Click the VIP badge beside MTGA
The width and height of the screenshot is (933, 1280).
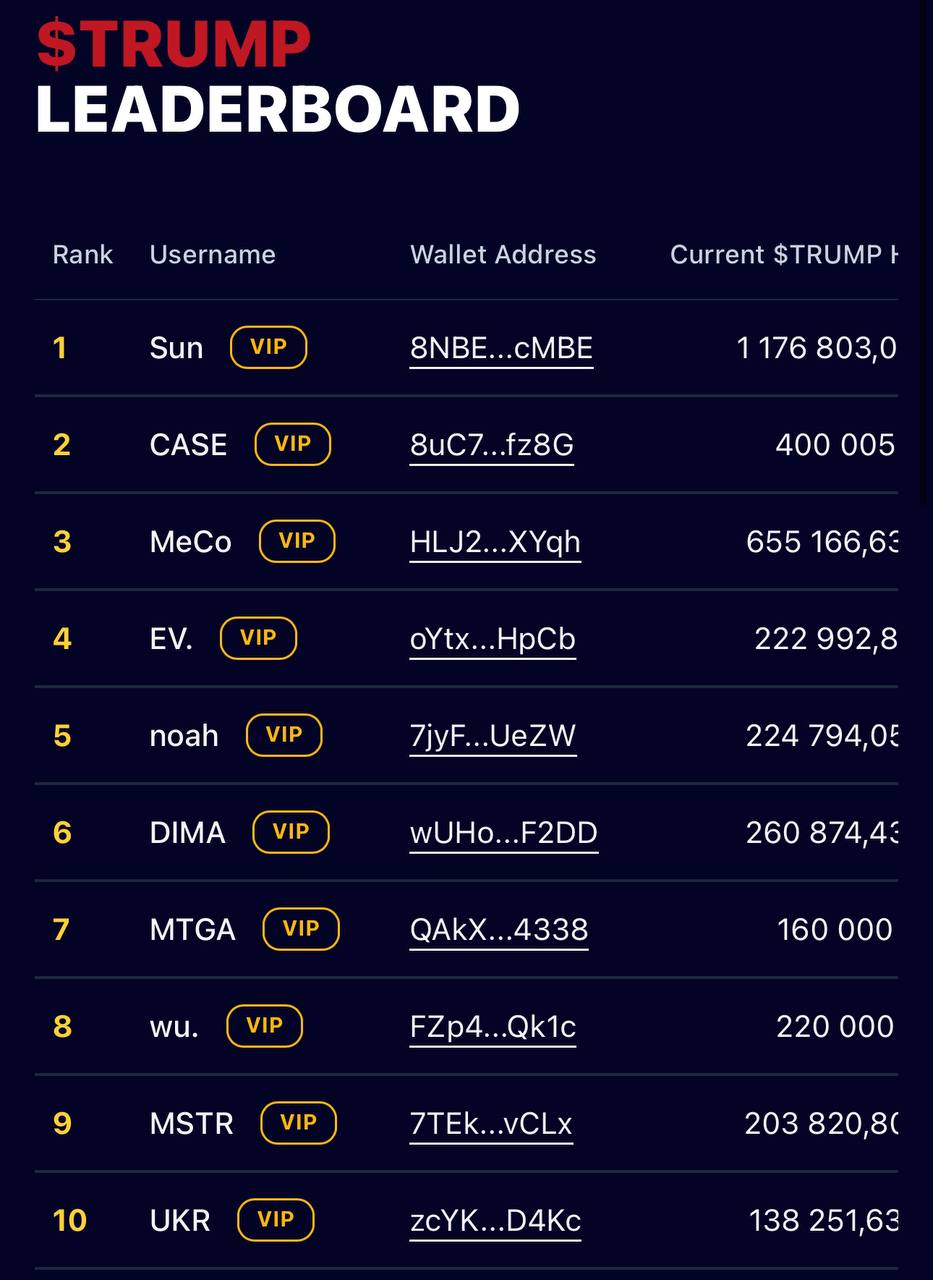(301, 929)
